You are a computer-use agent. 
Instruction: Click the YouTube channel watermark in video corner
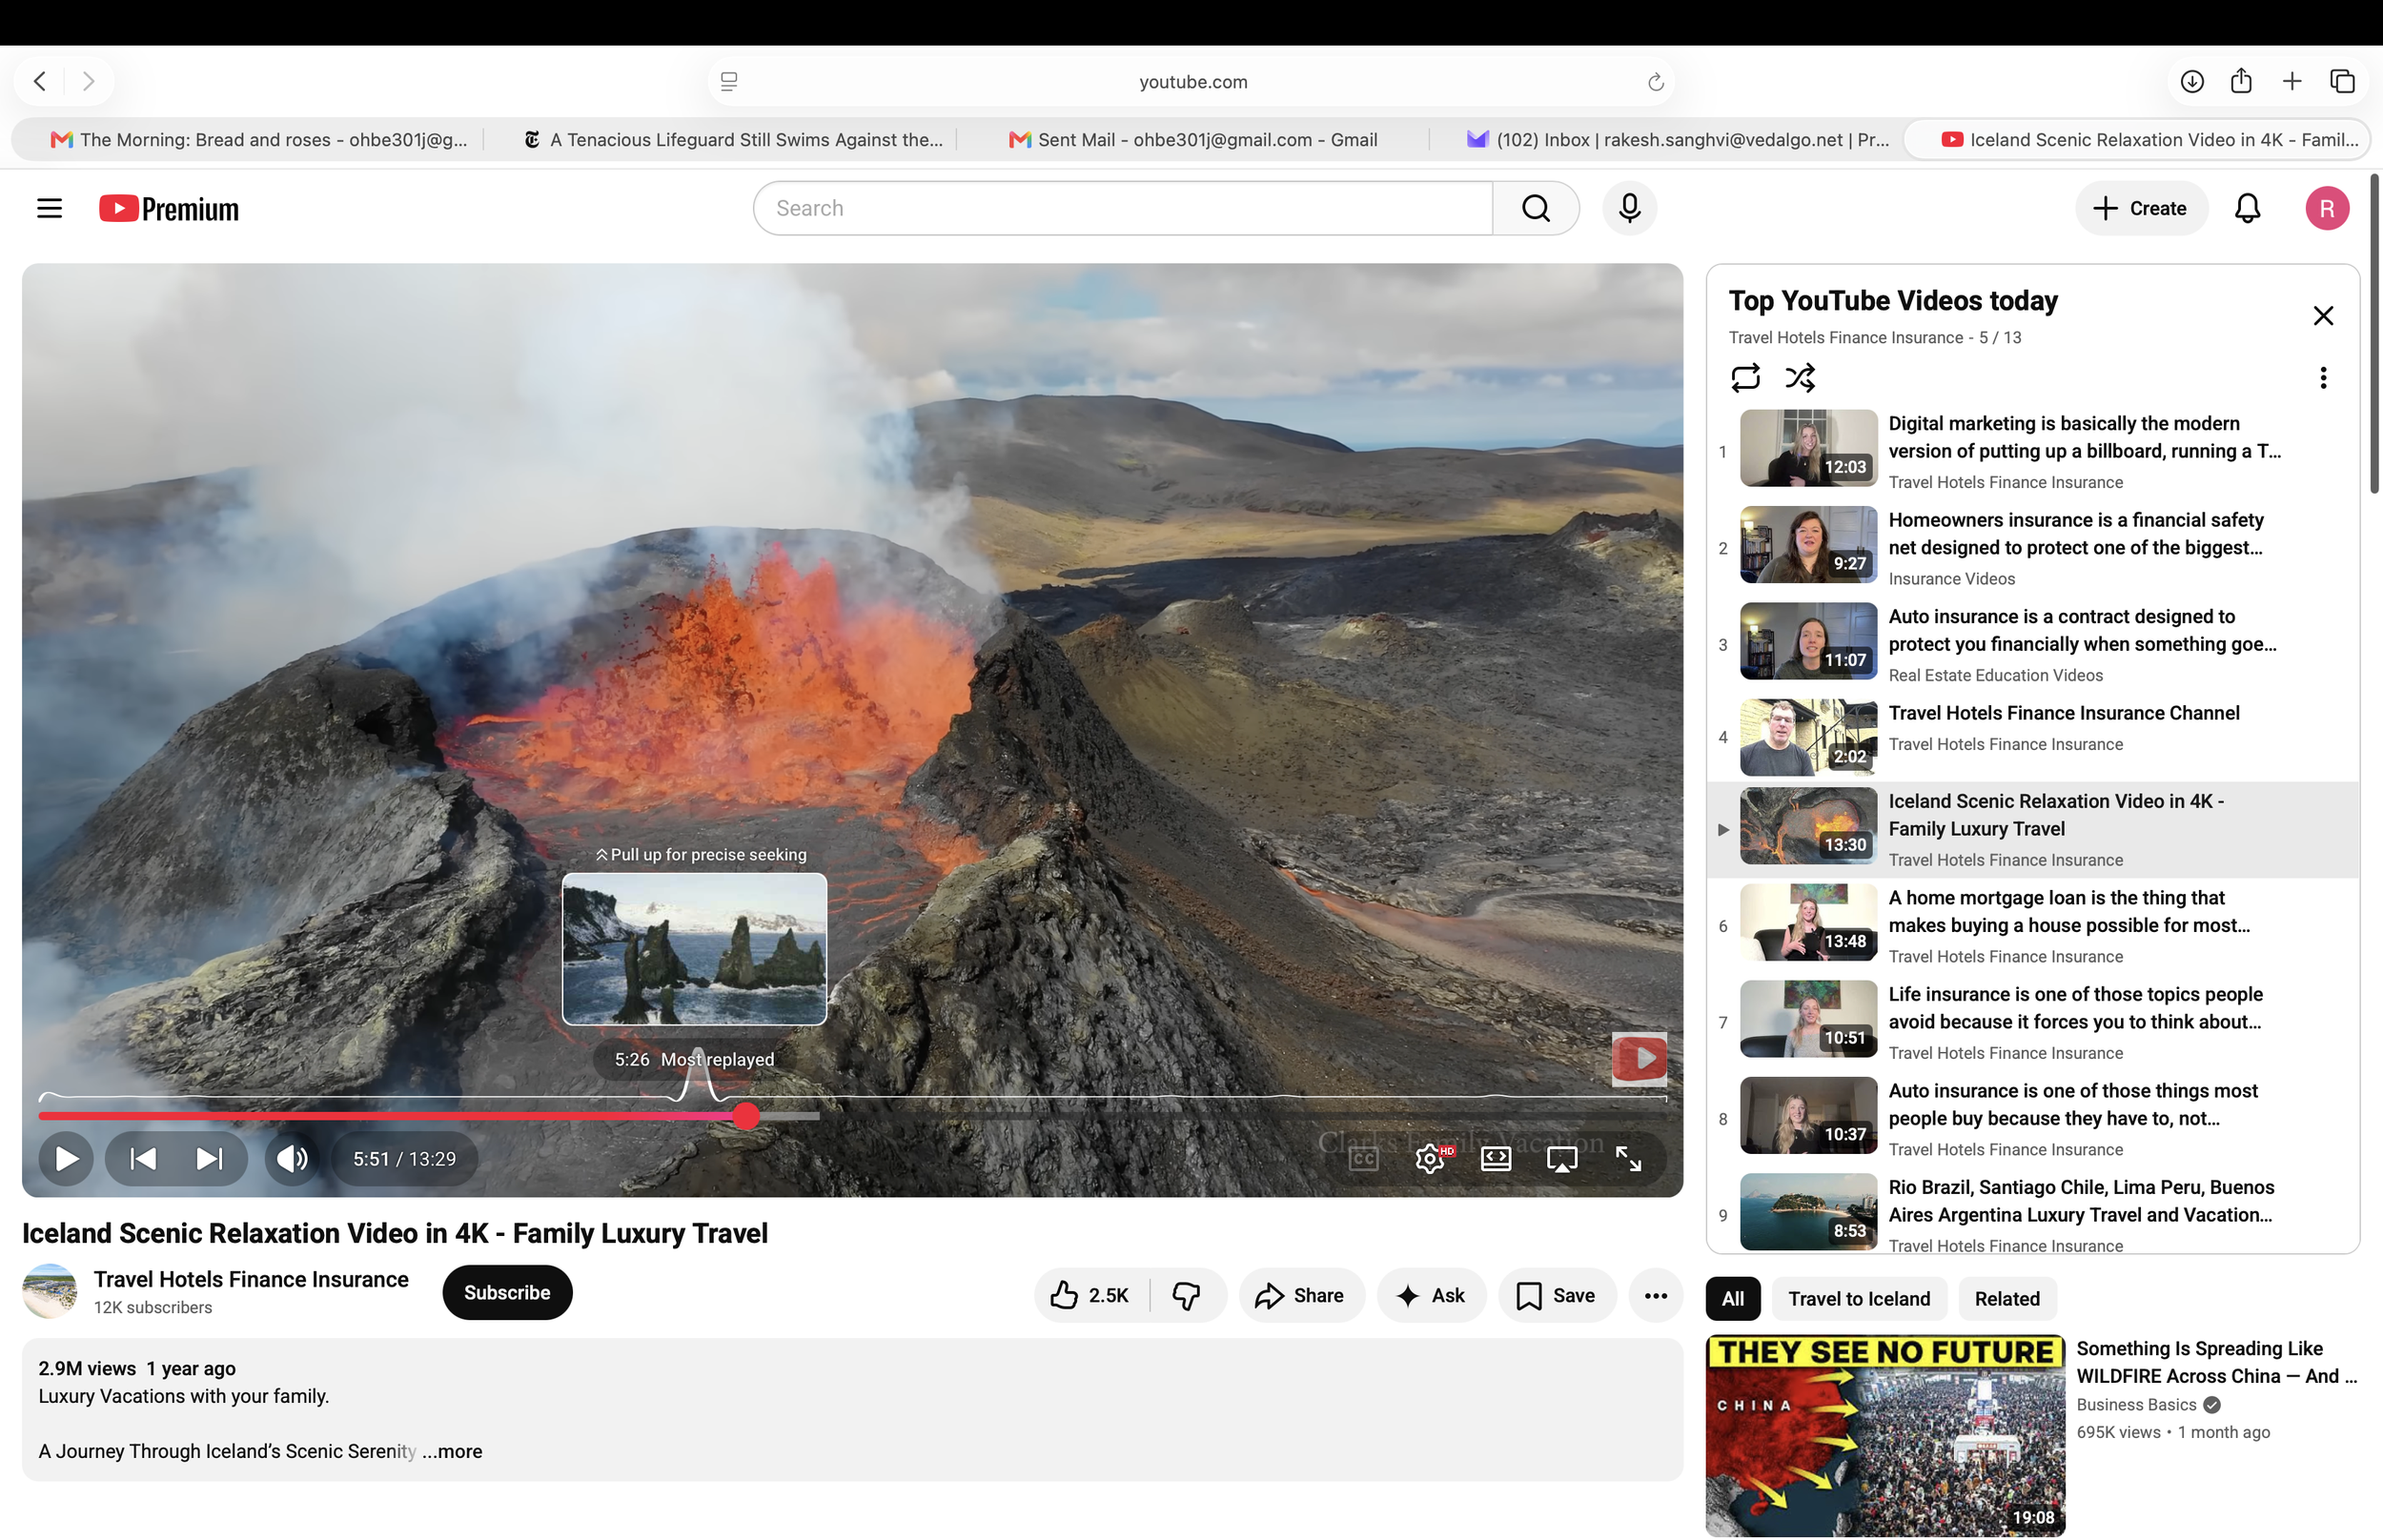tap(1639, 1059)
